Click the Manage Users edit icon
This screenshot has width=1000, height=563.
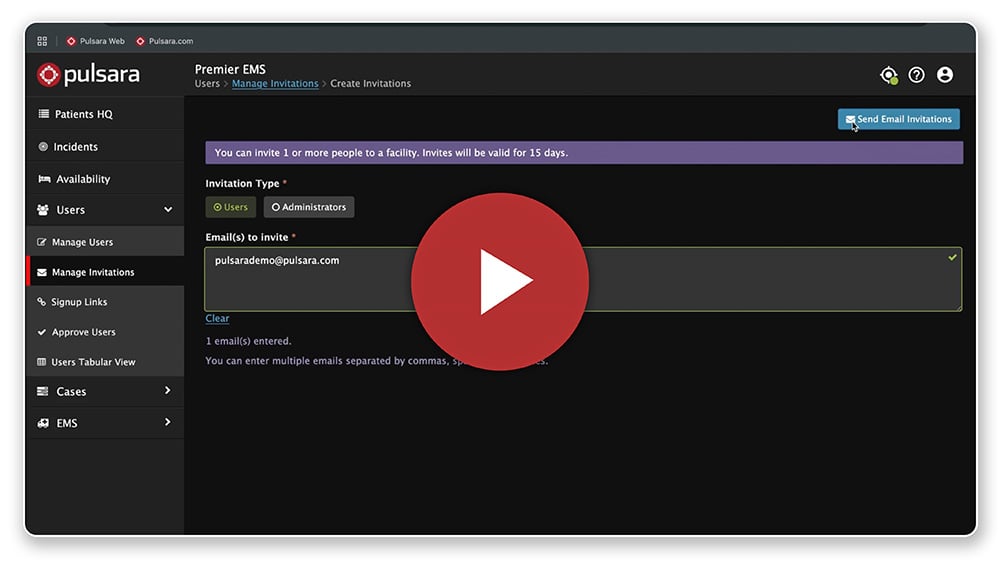coord(42,242)
